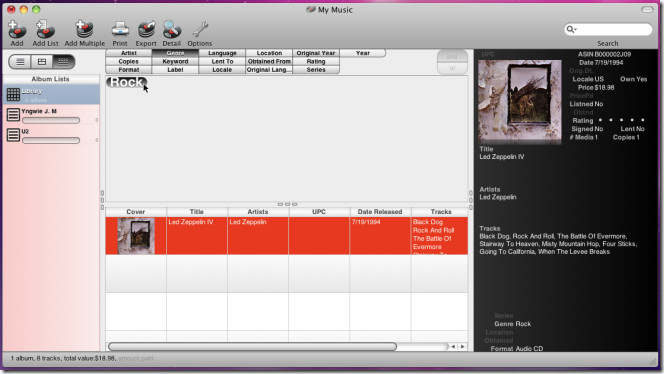Click the scroll right arrow

pyautogui.click(x=463, y=347)
